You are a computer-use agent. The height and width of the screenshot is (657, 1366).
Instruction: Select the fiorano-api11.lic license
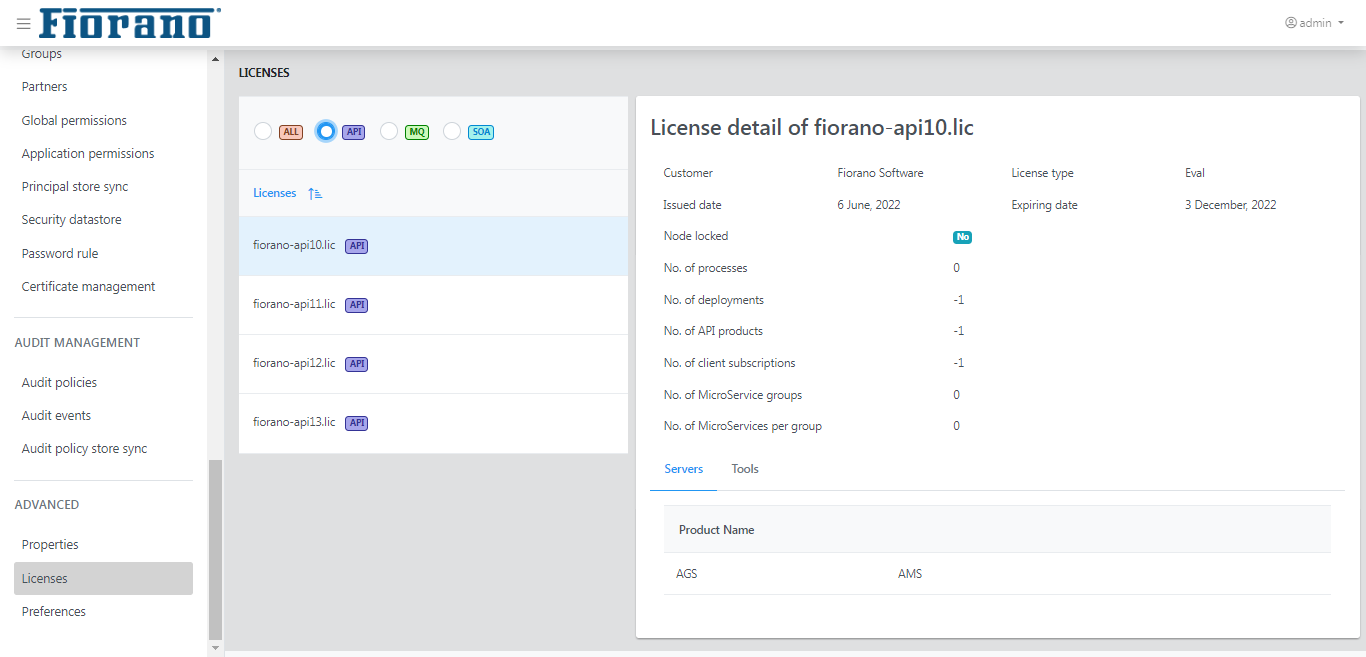click(x=433, y=305)
